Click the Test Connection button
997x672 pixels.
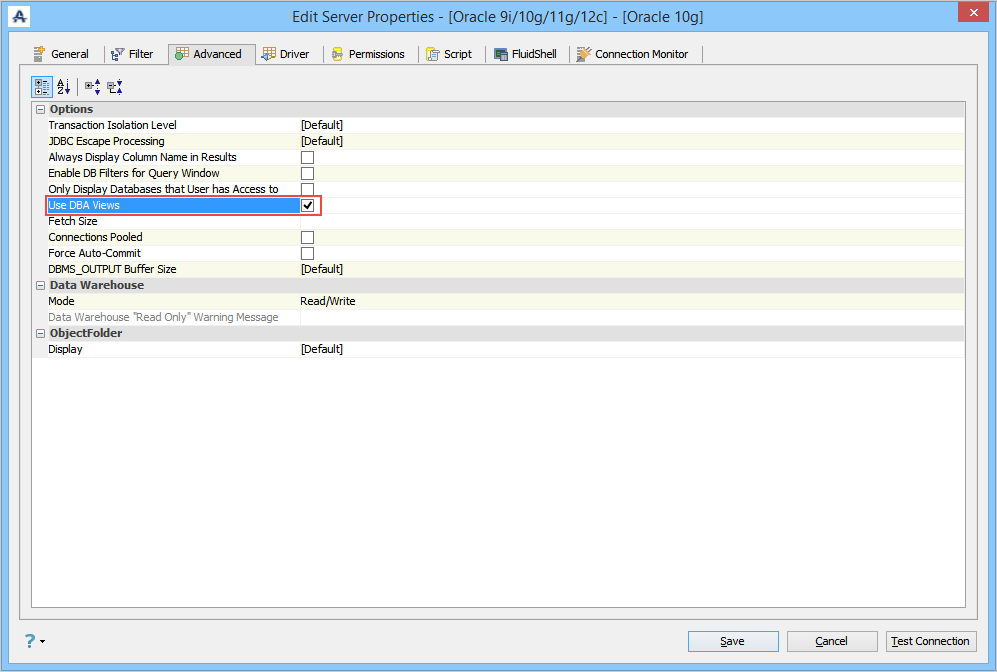[931, 641]
